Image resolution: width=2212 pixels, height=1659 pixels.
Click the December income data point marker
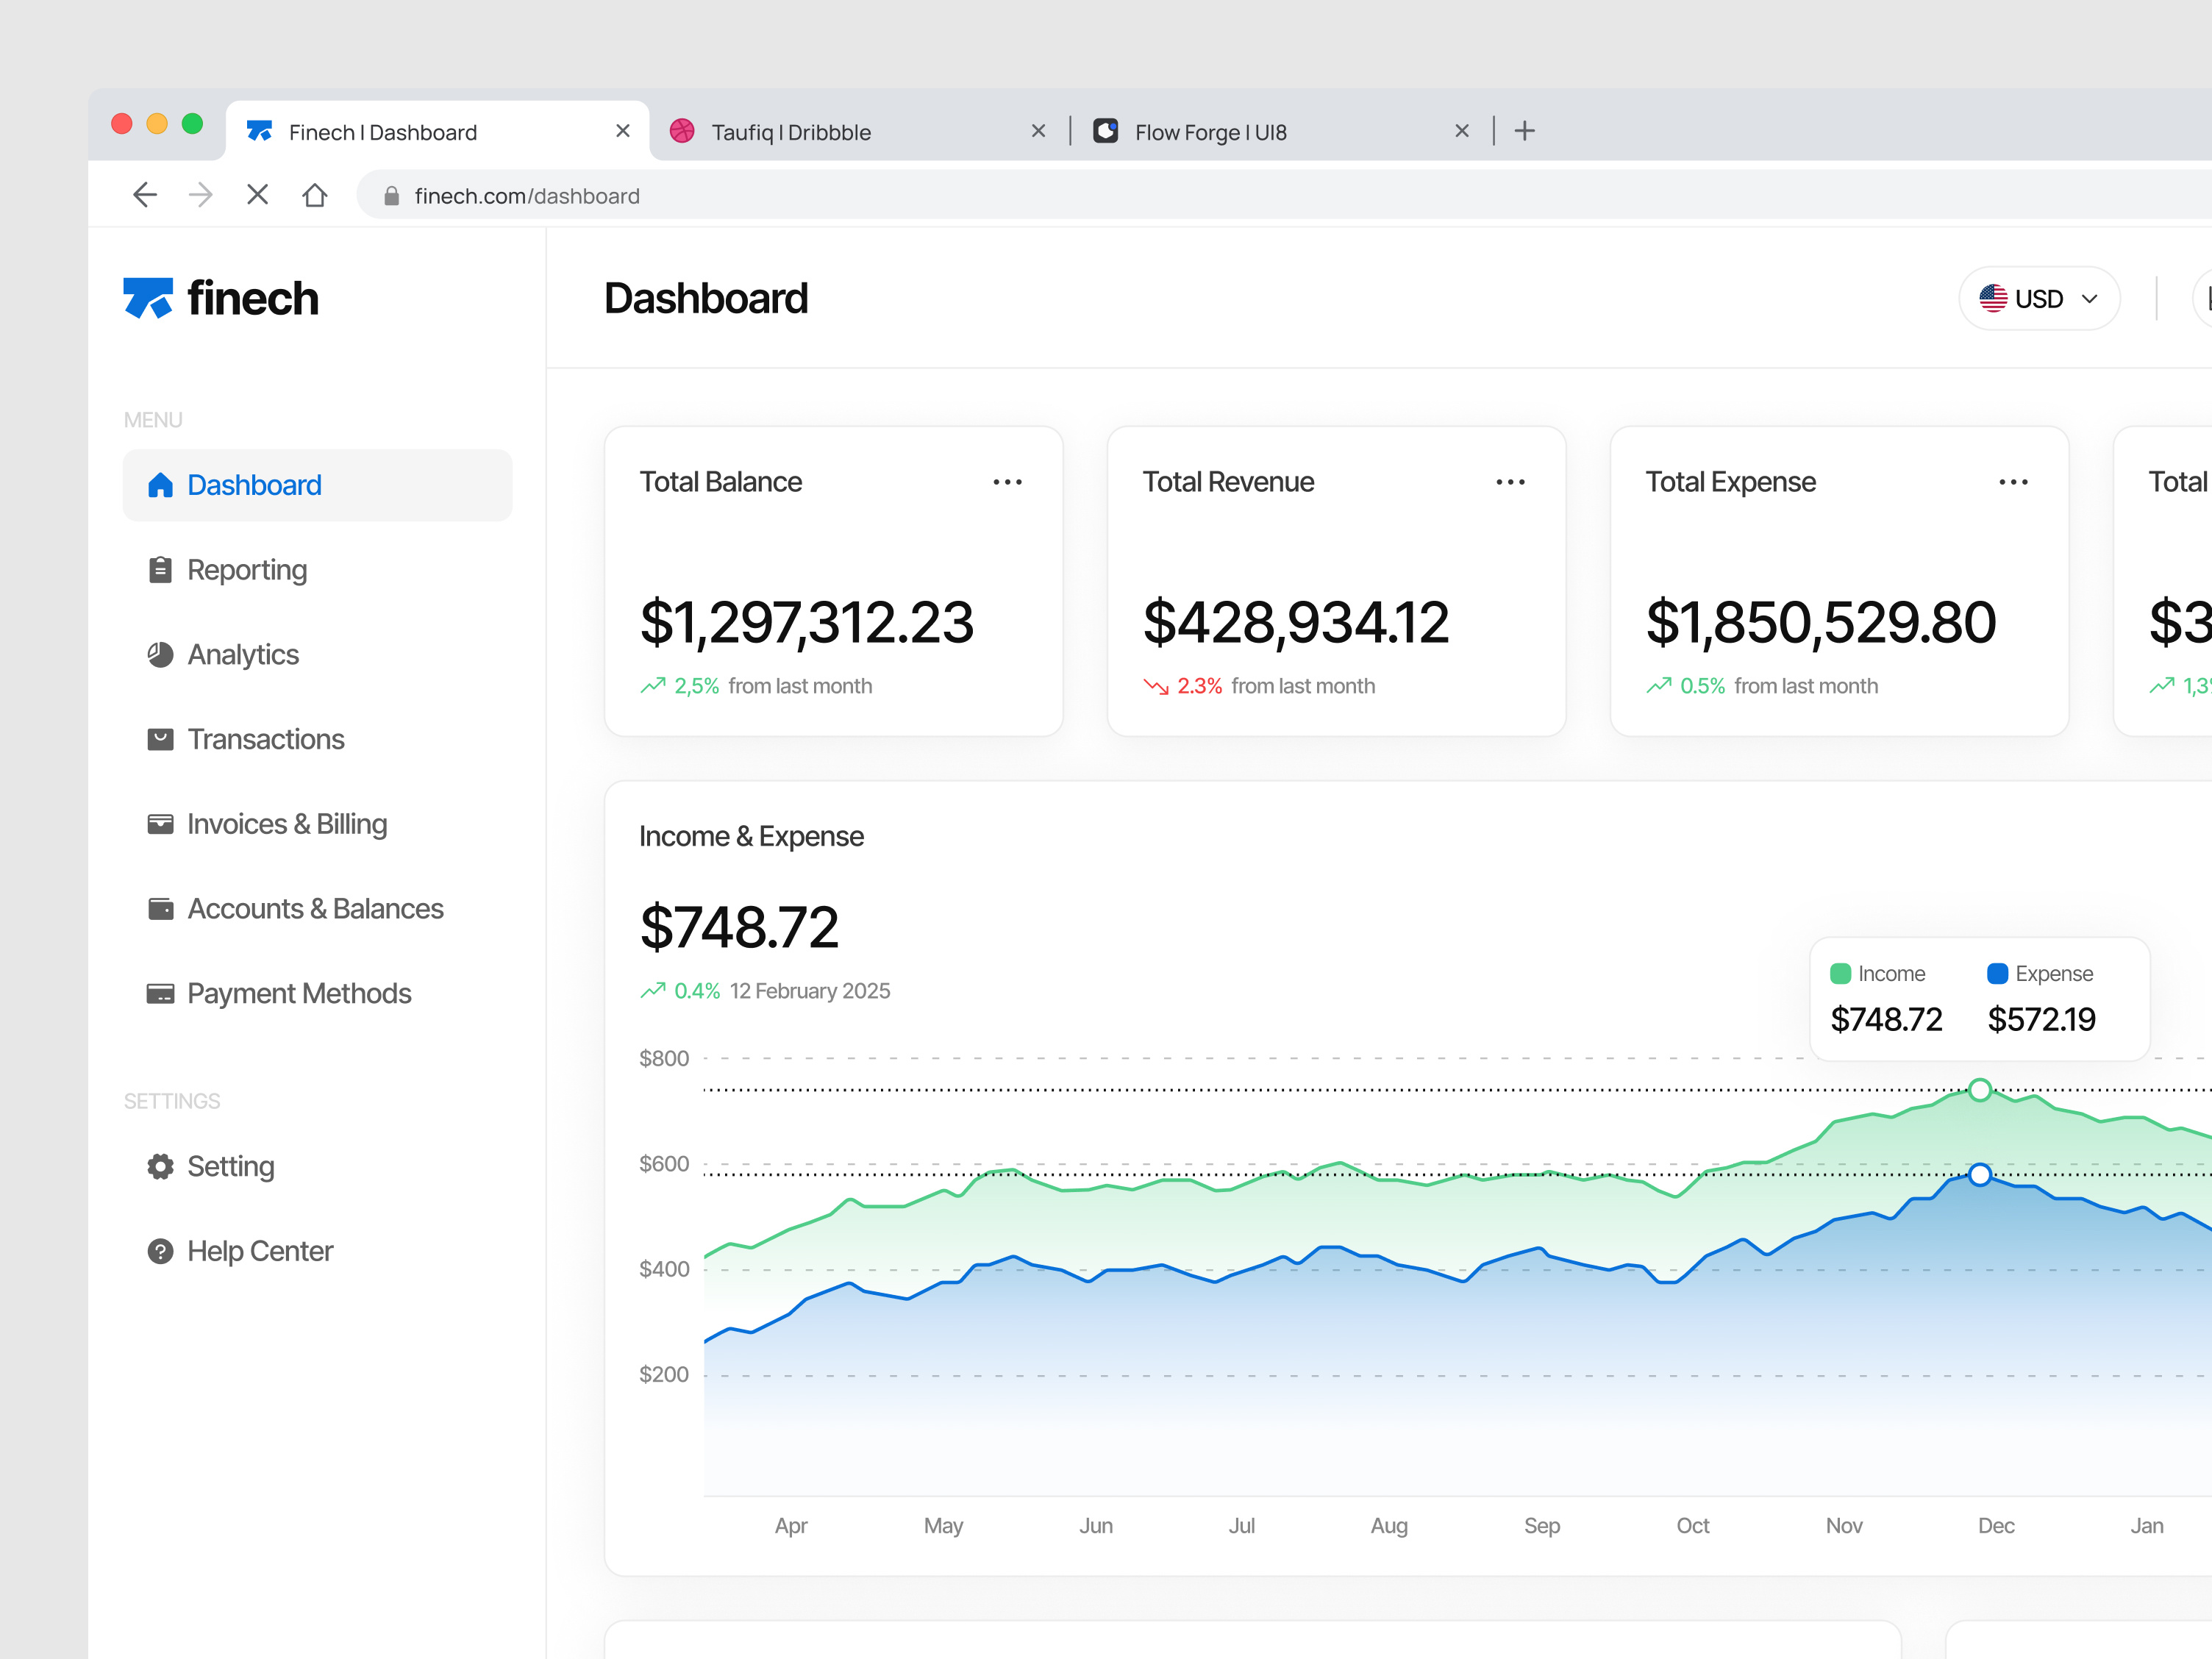[x=1980, y=1090]
